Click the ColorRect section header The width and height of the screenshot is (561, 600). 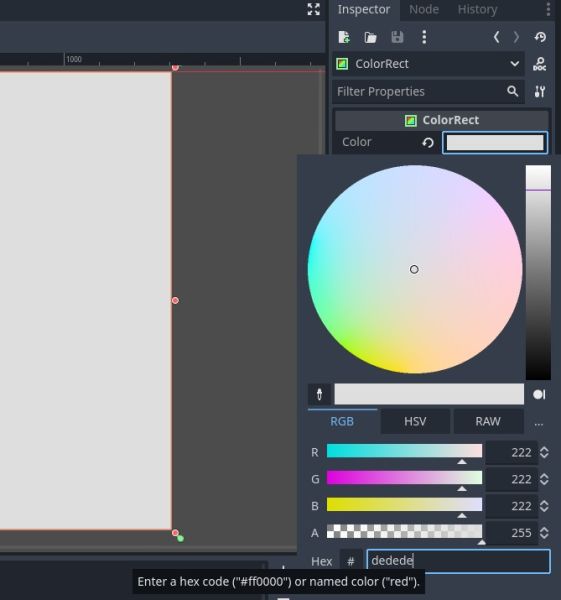[442, 121]
